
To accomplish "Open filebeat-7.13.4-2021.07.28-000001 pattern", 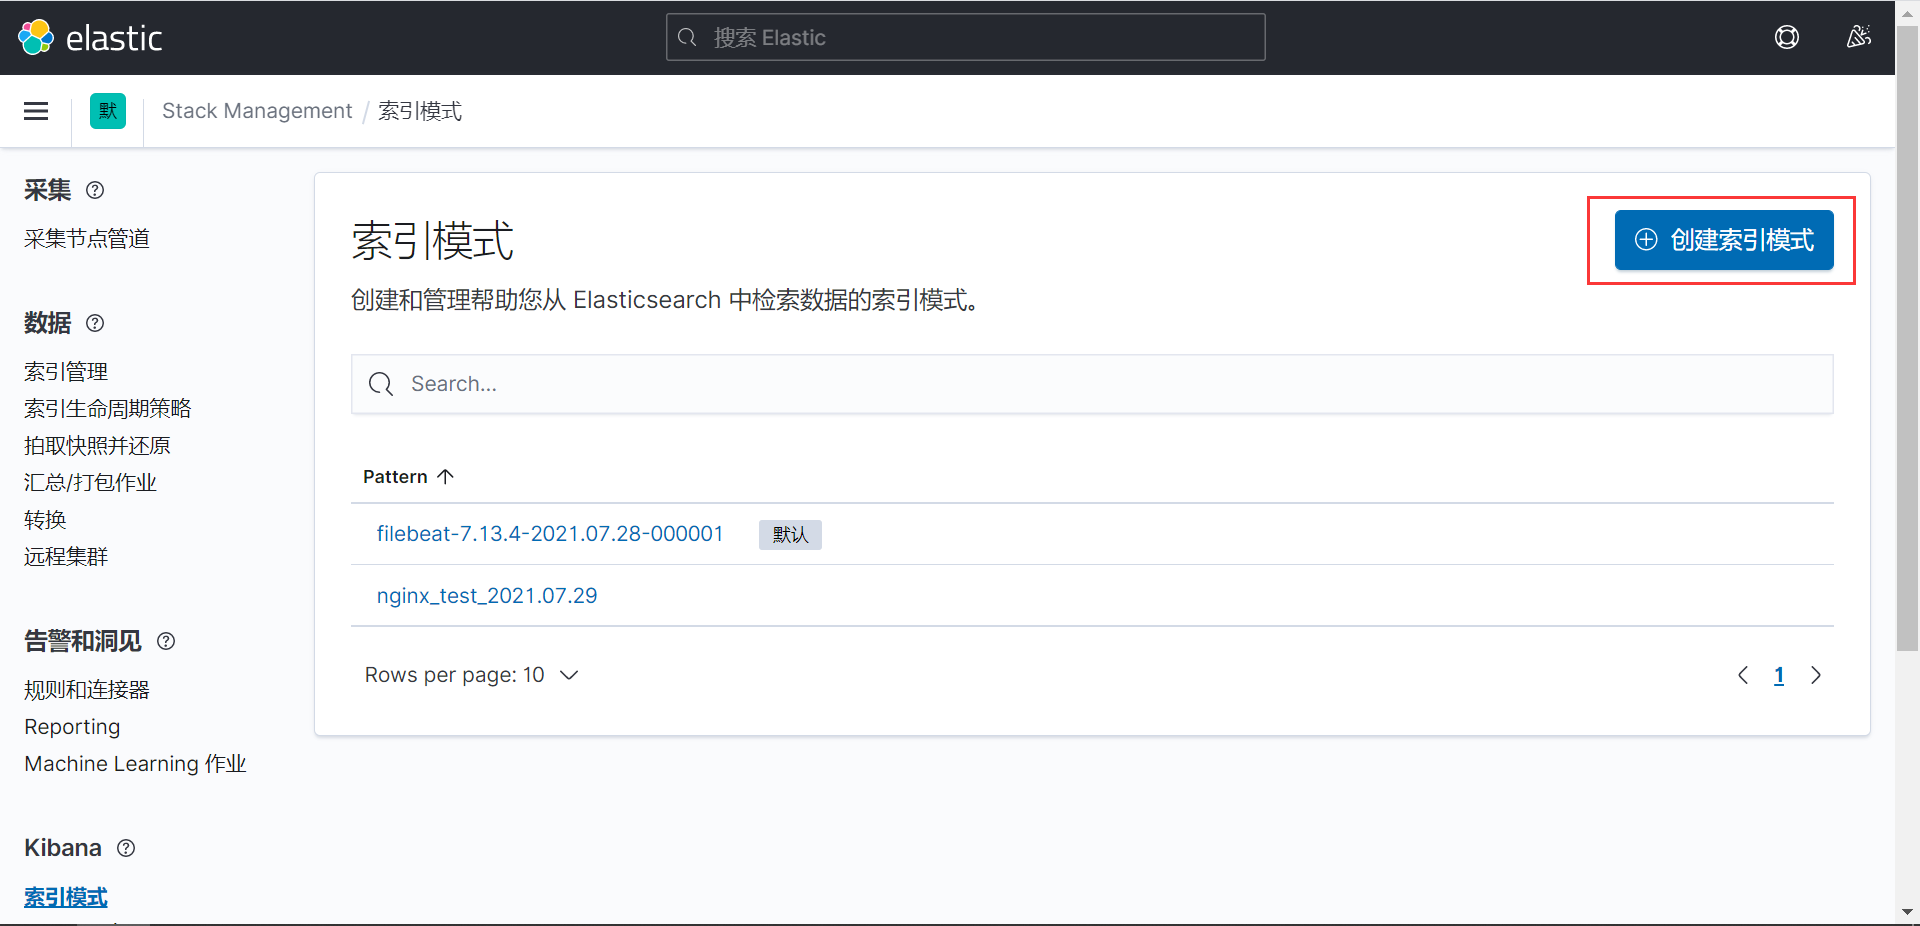I will tap(550, 534).
